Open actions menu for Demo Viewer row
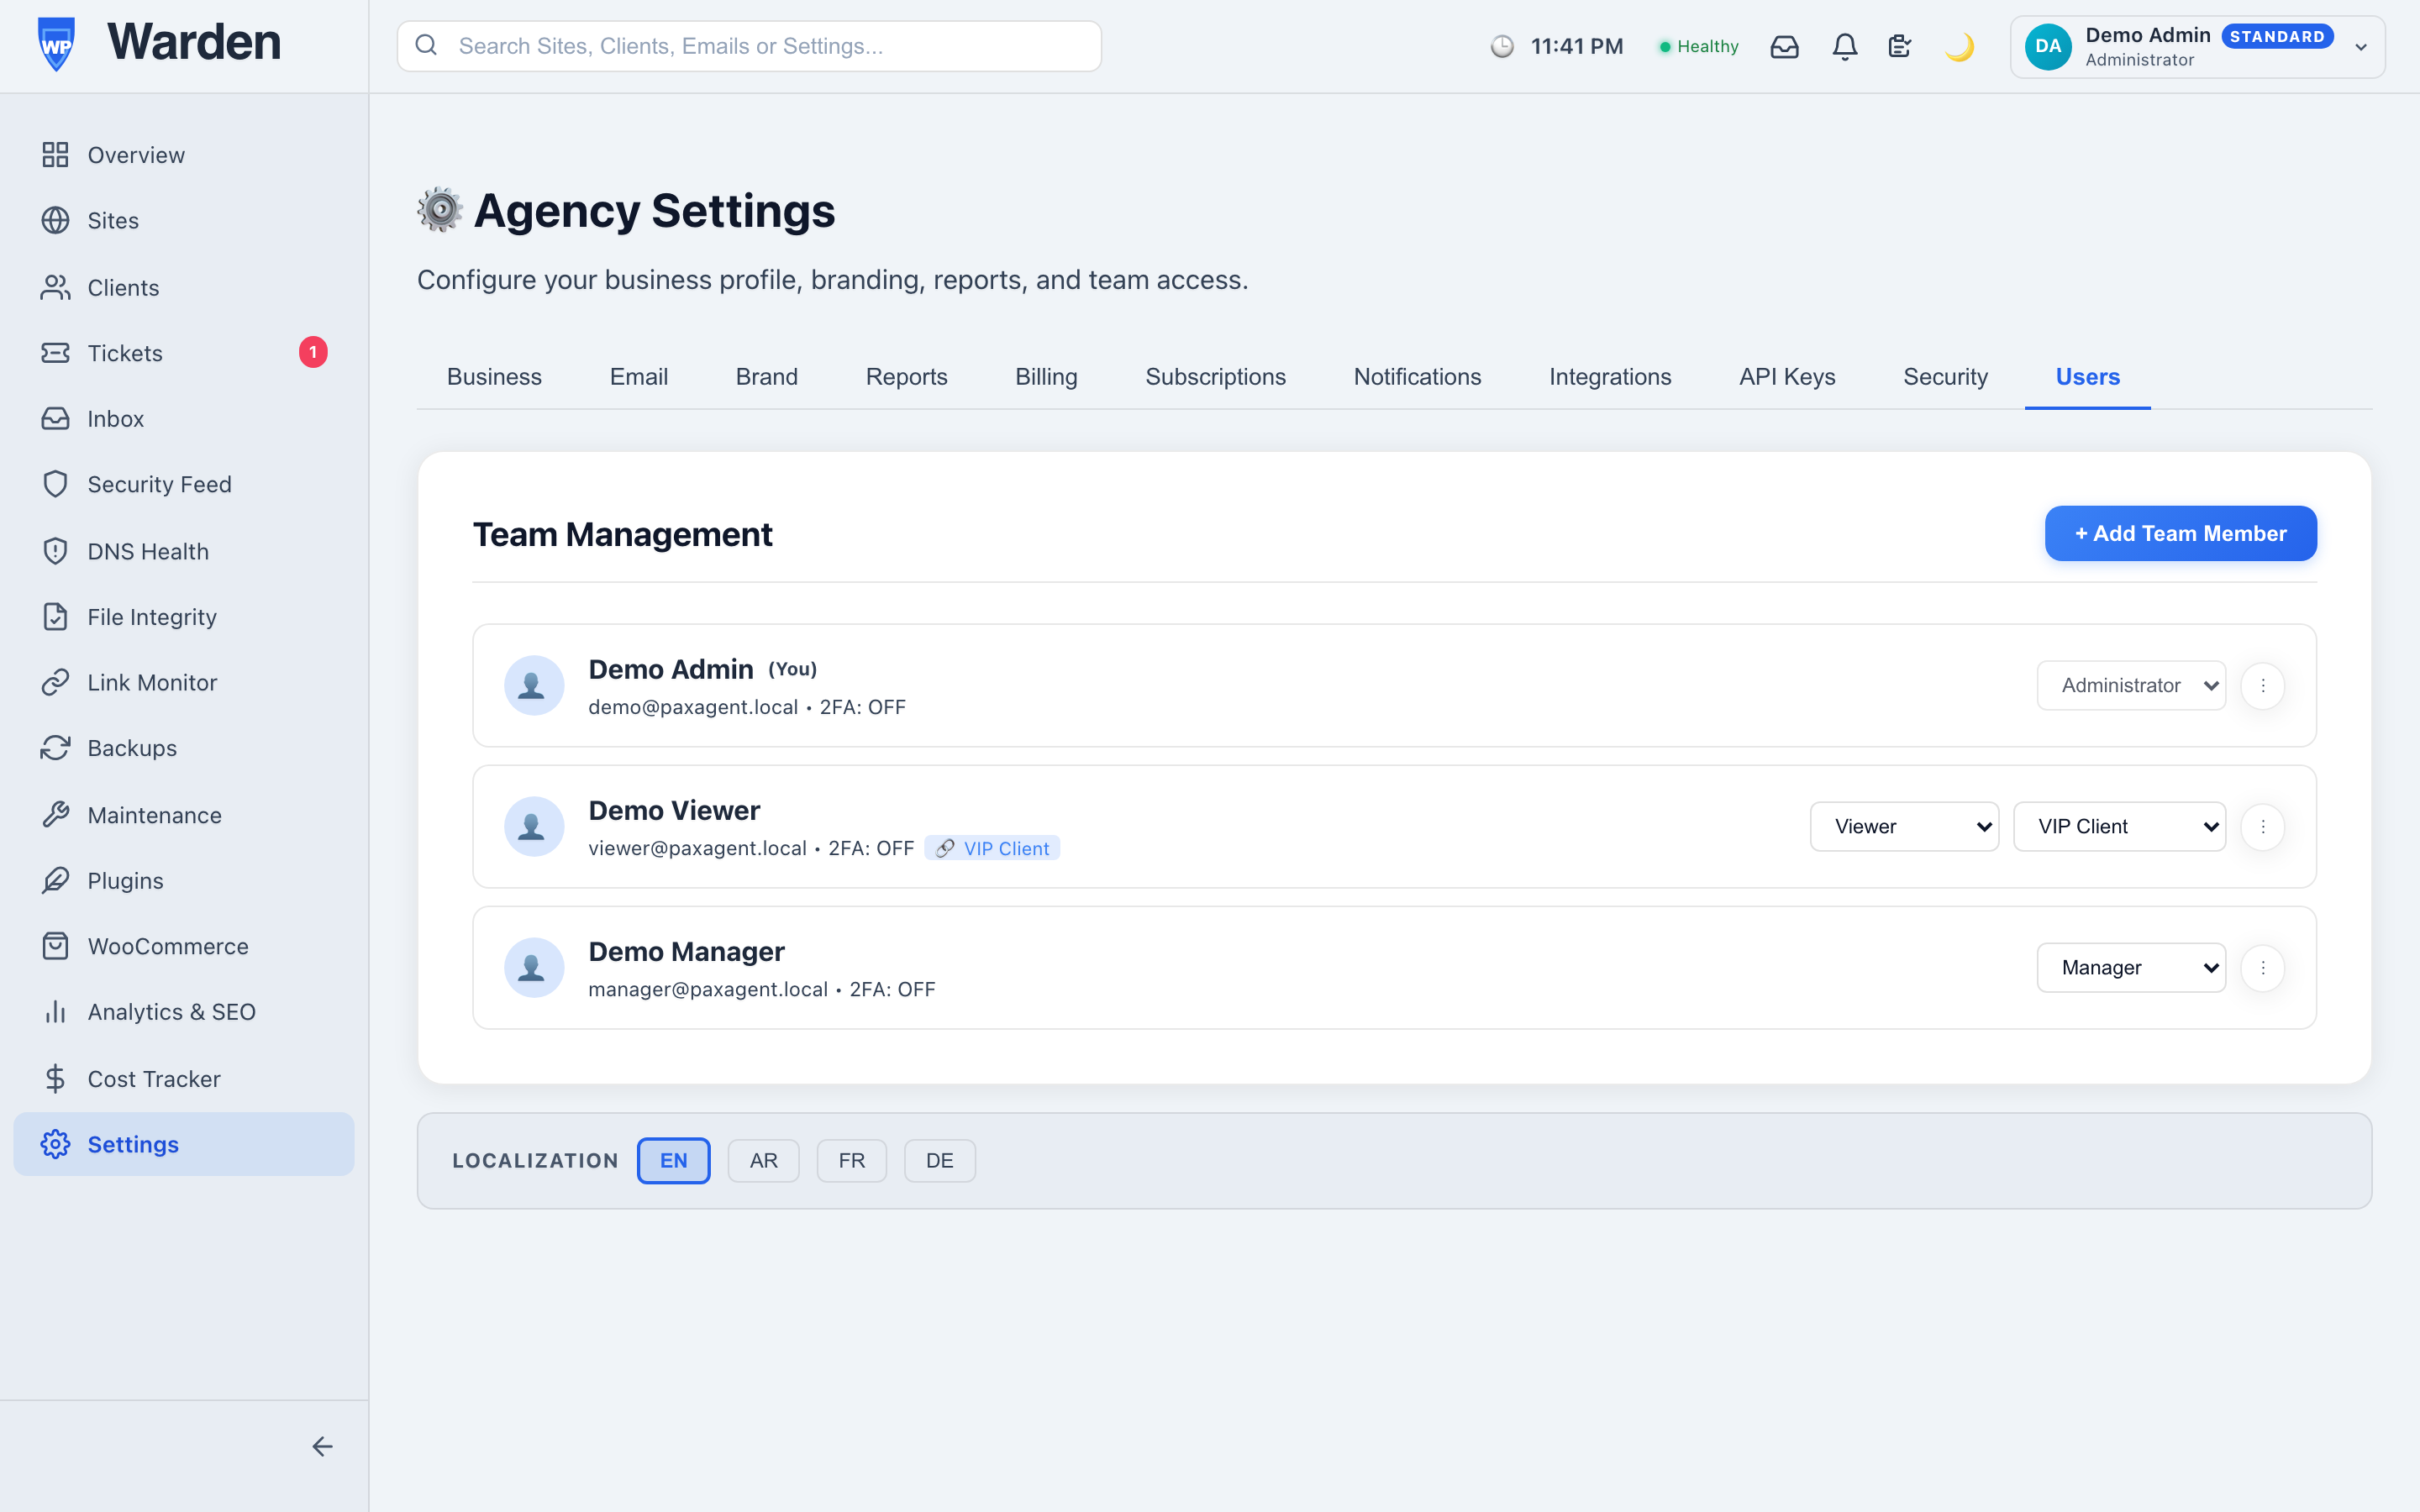 coord(2263,827)
